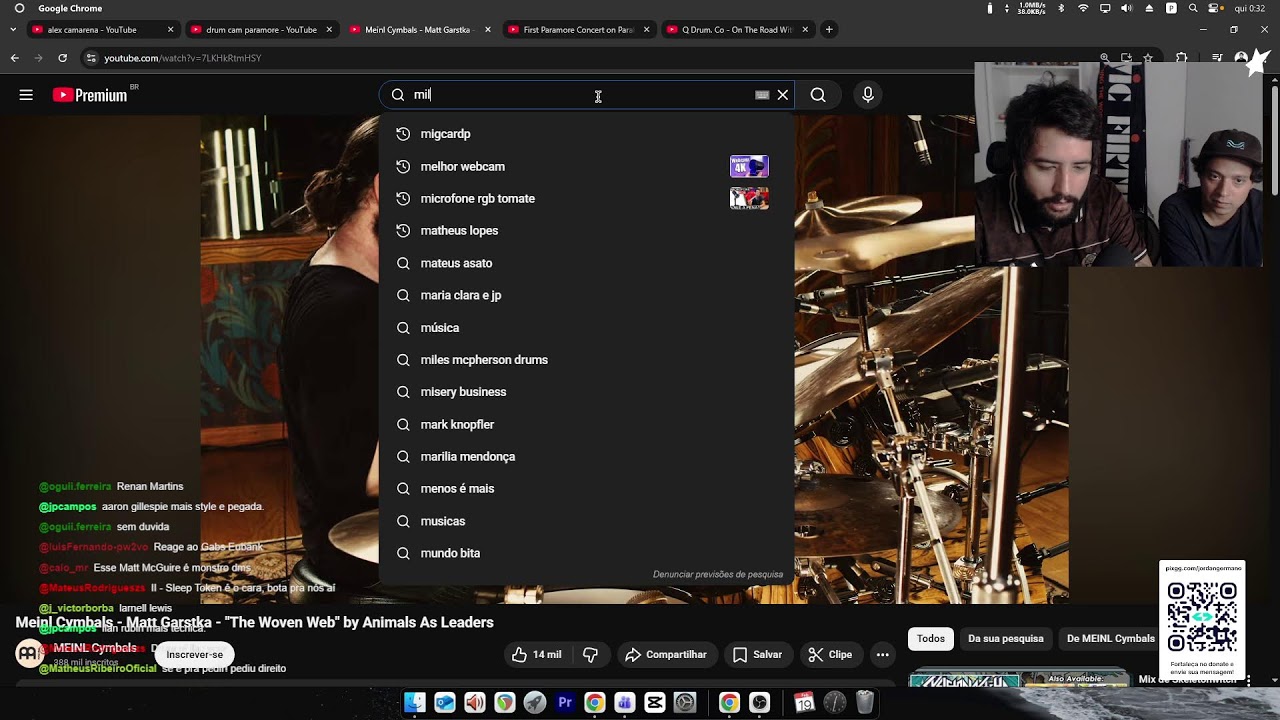Select suggestion "migcardp"
This screenshot has width=1280, height=720.
586,134
